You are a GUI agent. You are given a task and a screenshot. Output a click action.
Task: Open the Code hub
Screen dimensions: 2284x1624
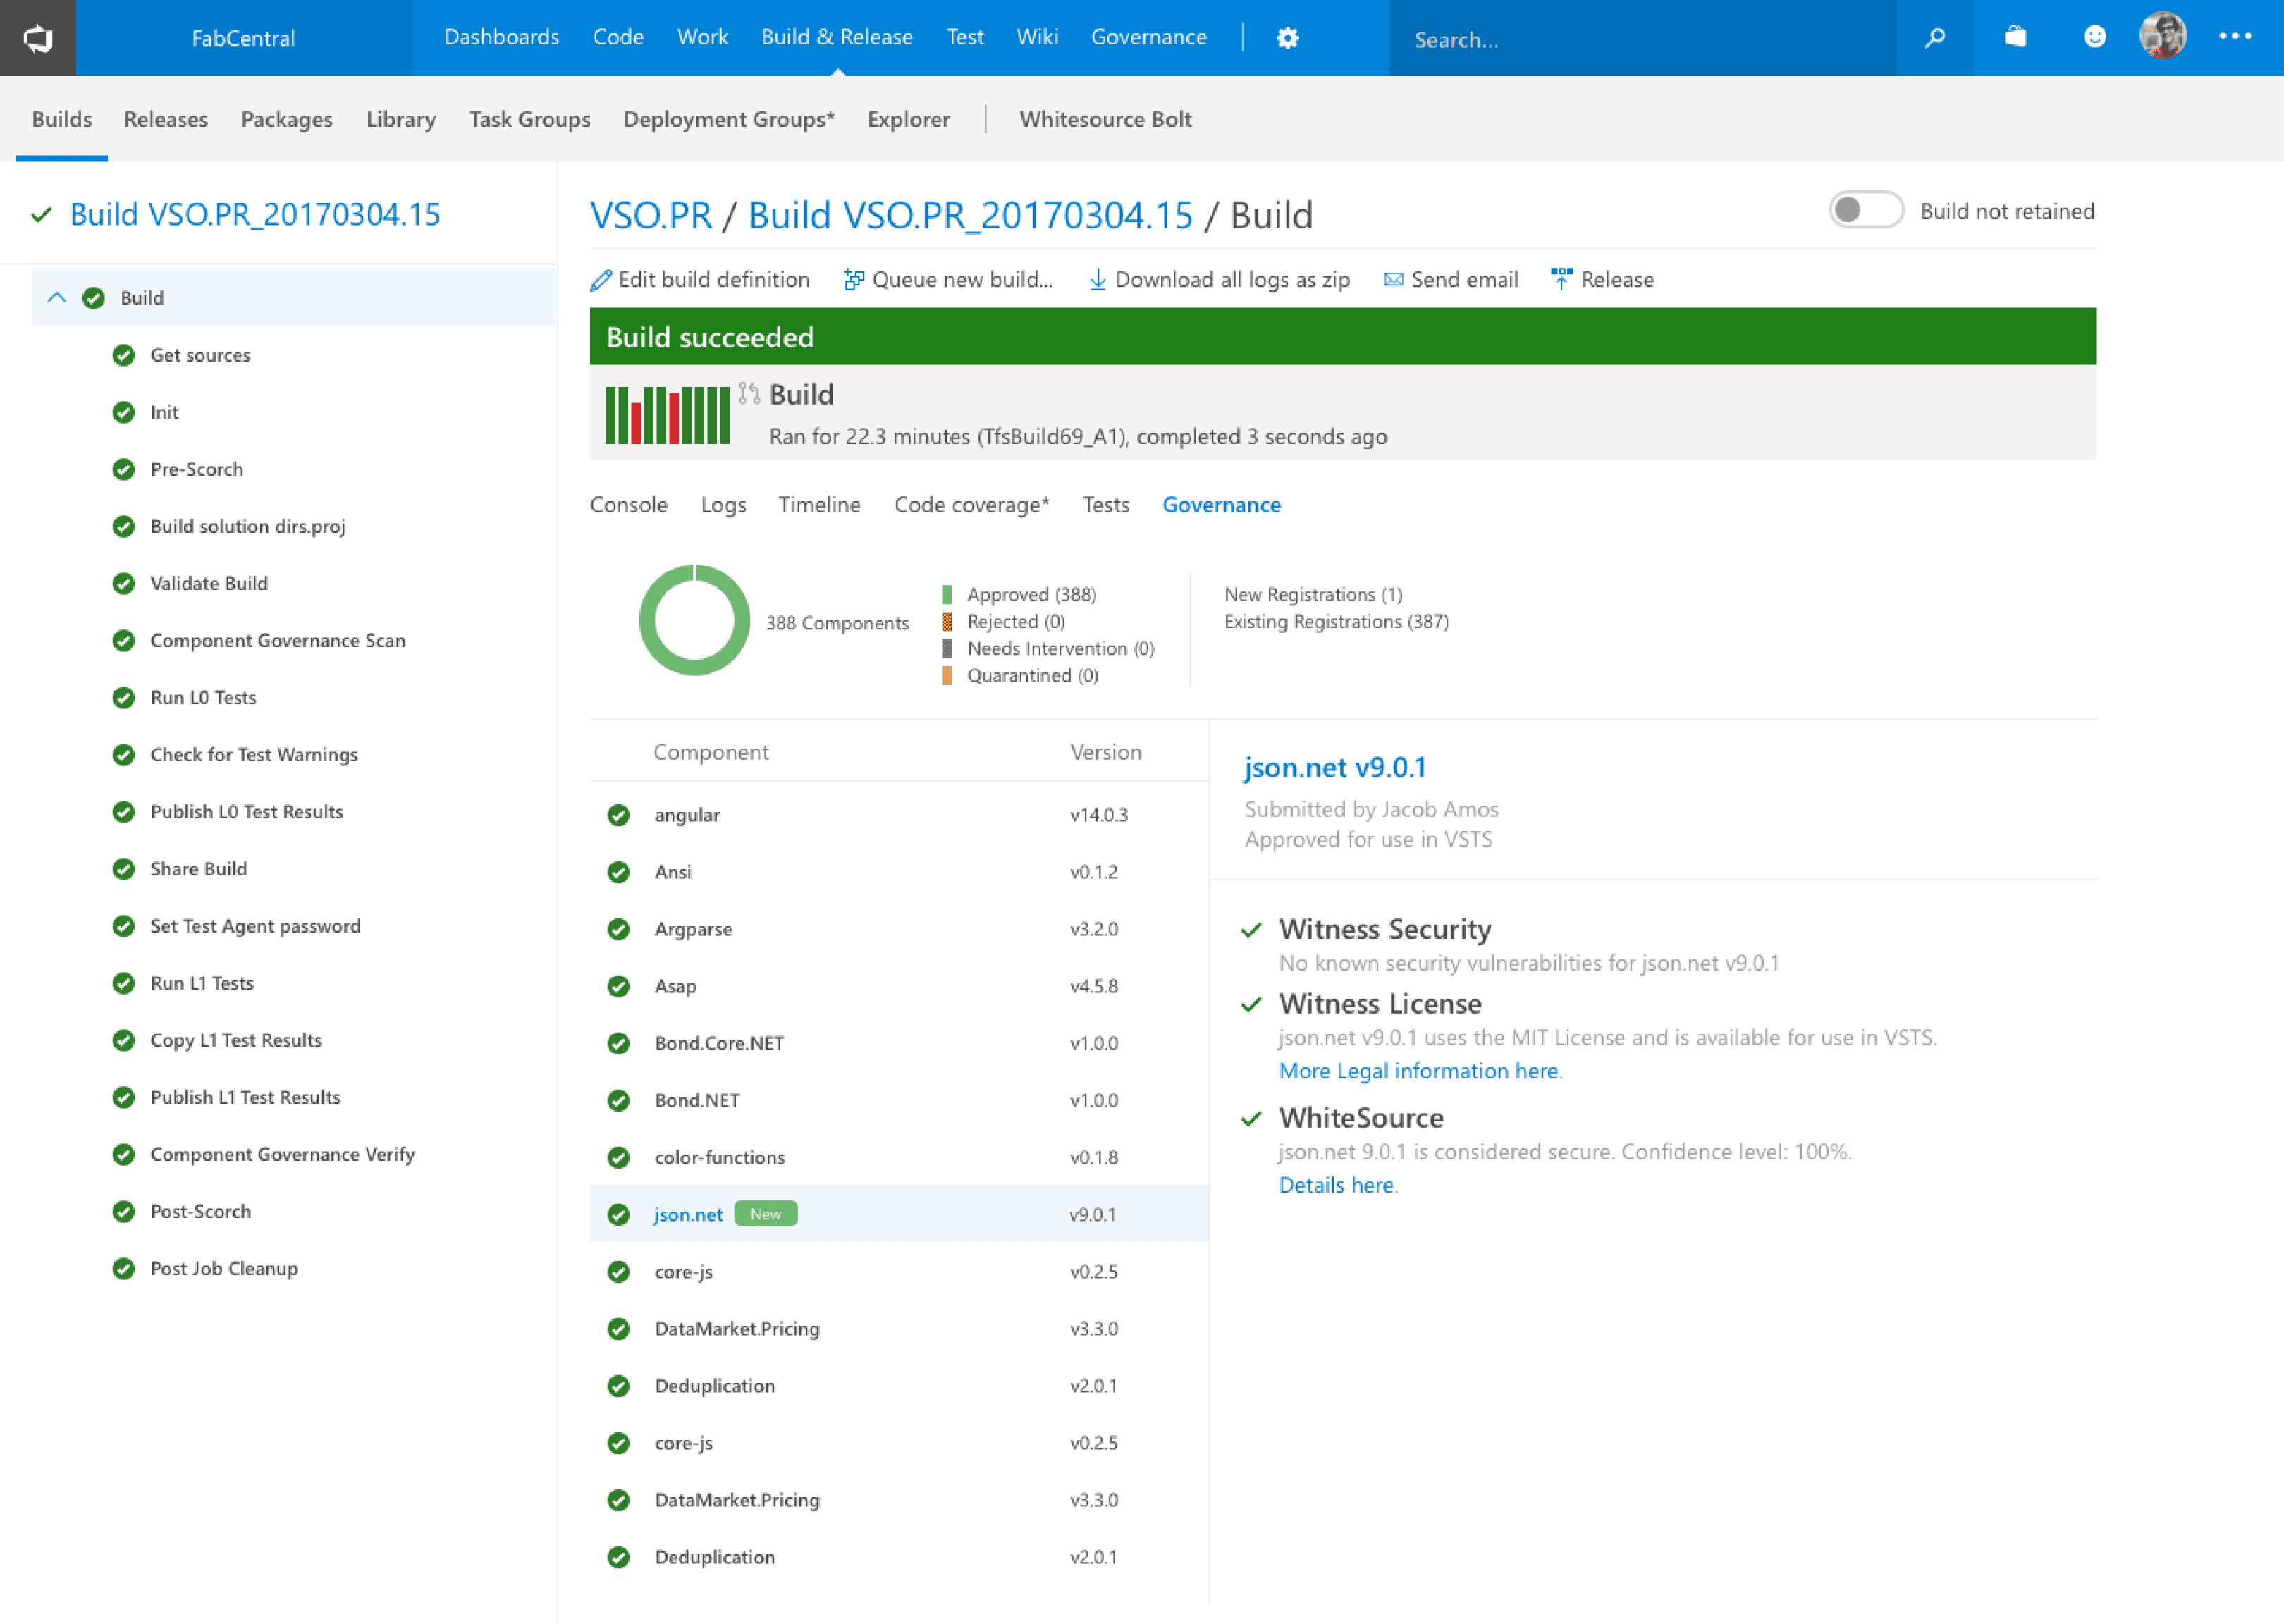(618, 37)
